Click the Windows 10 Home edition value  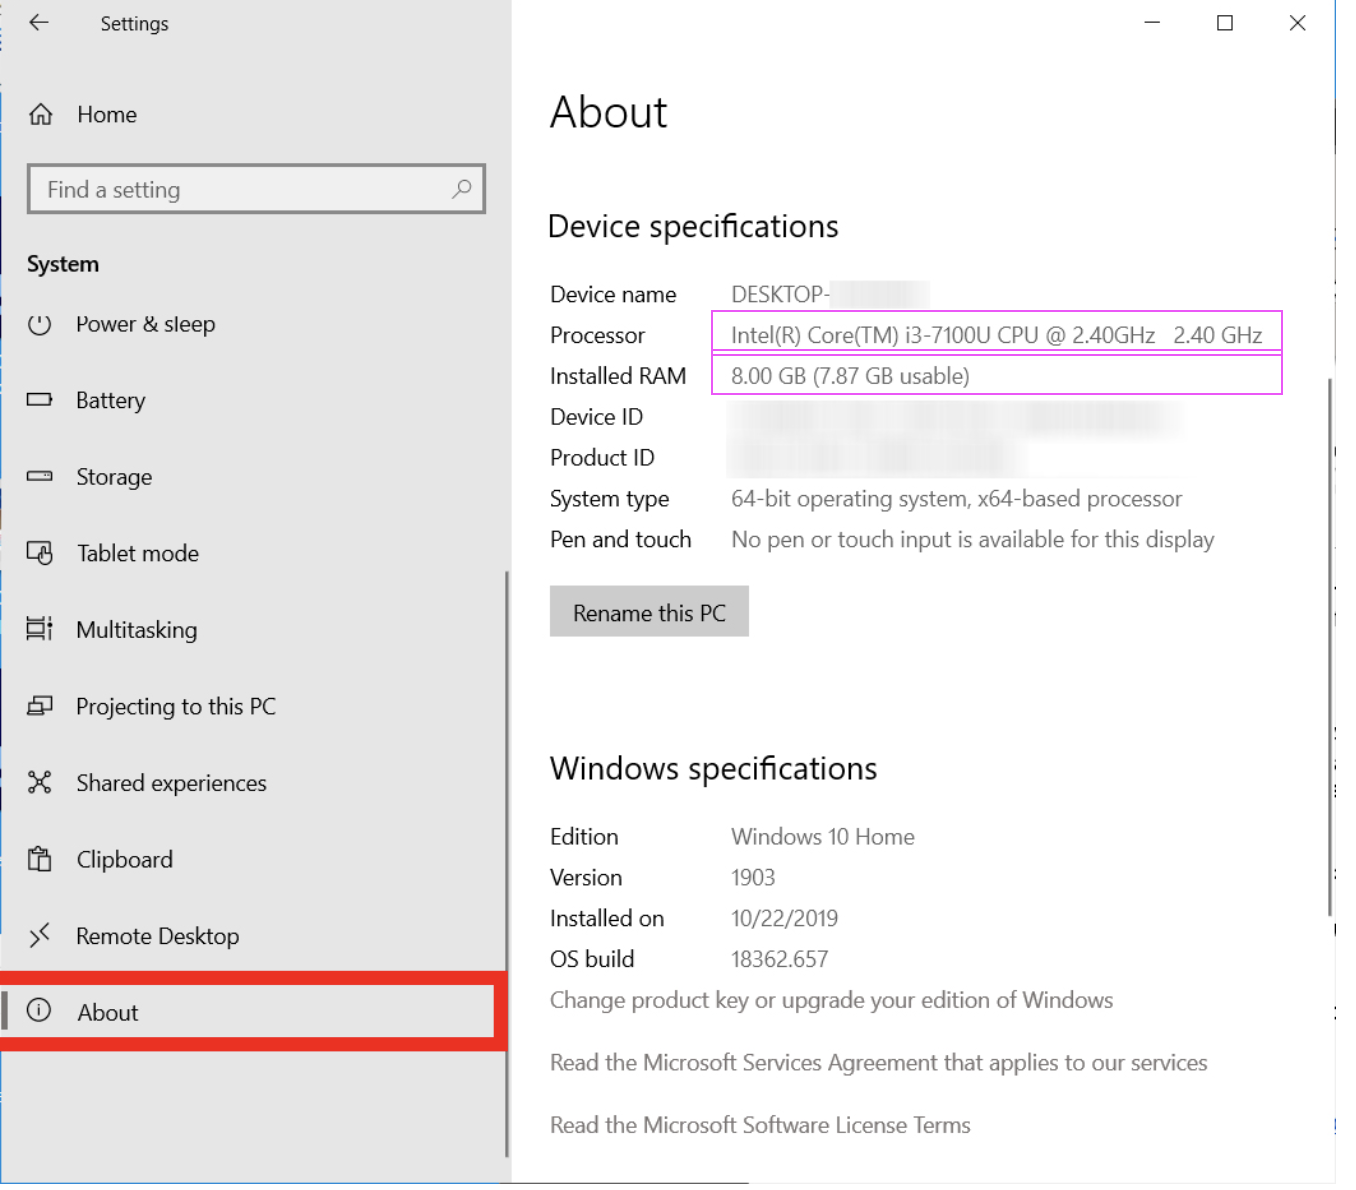pos(823,837)
